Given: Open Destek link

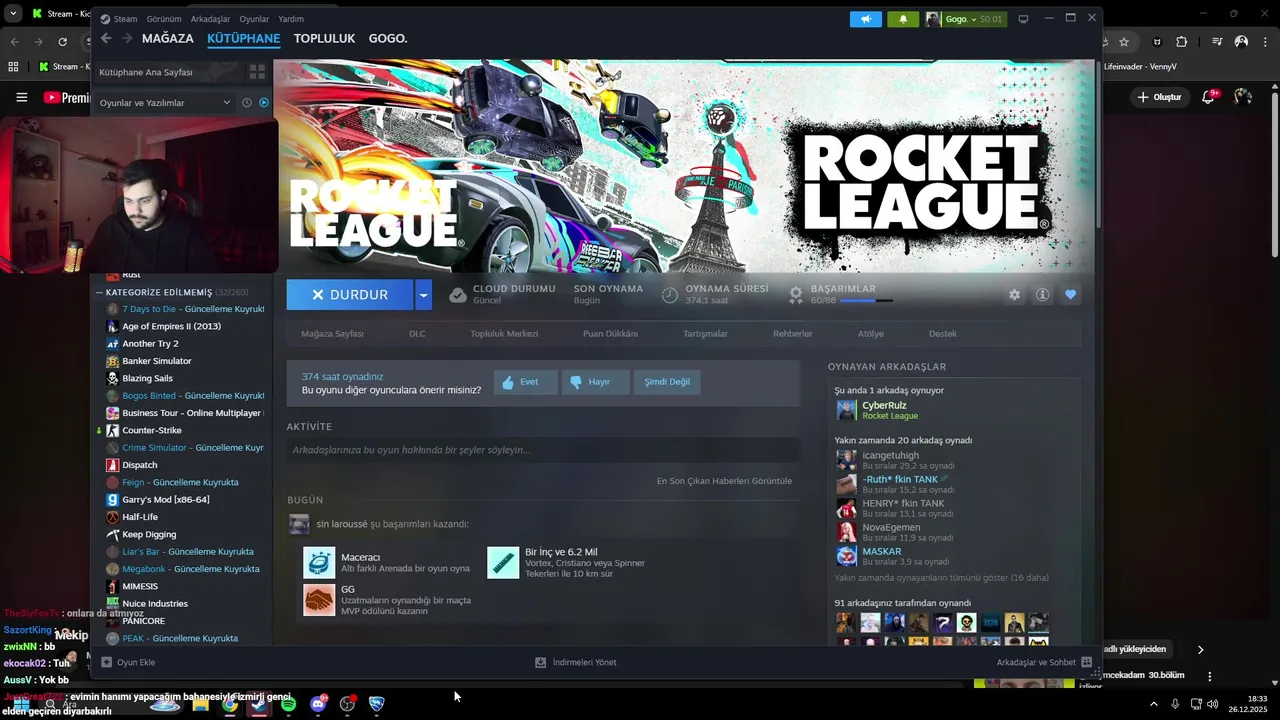Looking at the screenshot, I should coord(943,334).
